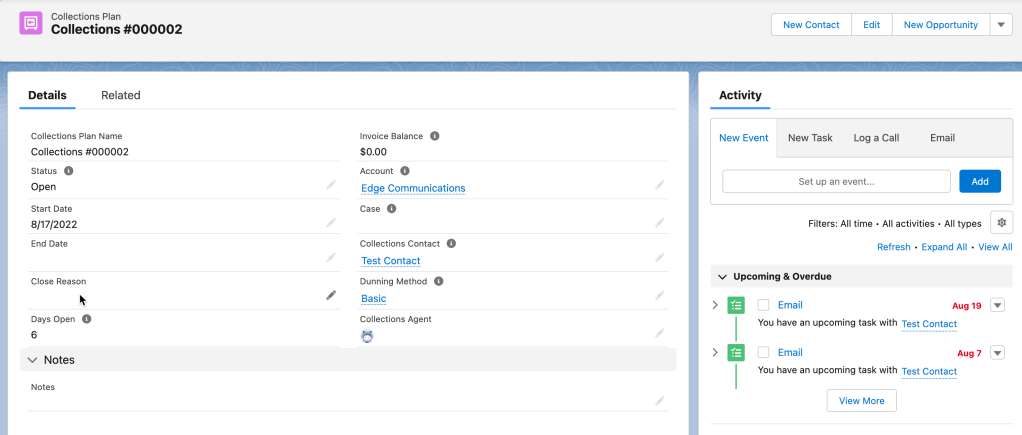Expand the Aug 19 Email task details
Screen dimensions: 1022x435
click(x=714, y=305)
